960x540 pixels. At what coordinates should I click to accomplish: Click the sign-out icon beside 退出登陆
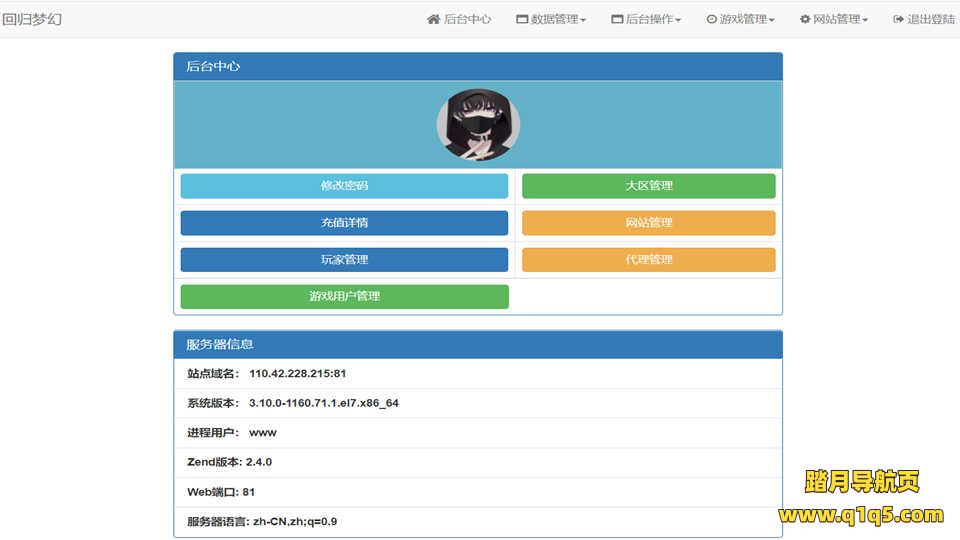(898, 19)
